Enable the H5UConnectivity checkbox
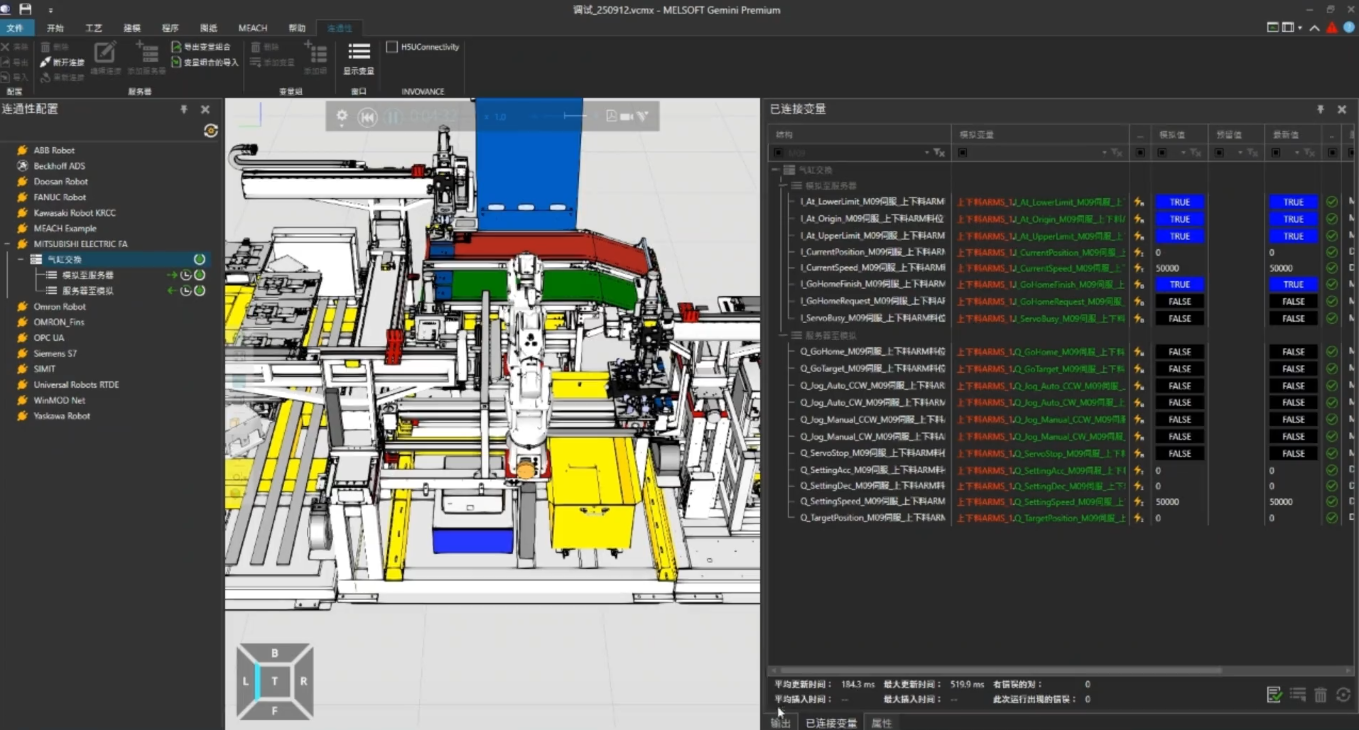Screen dimensions: 1359x730 392,47
